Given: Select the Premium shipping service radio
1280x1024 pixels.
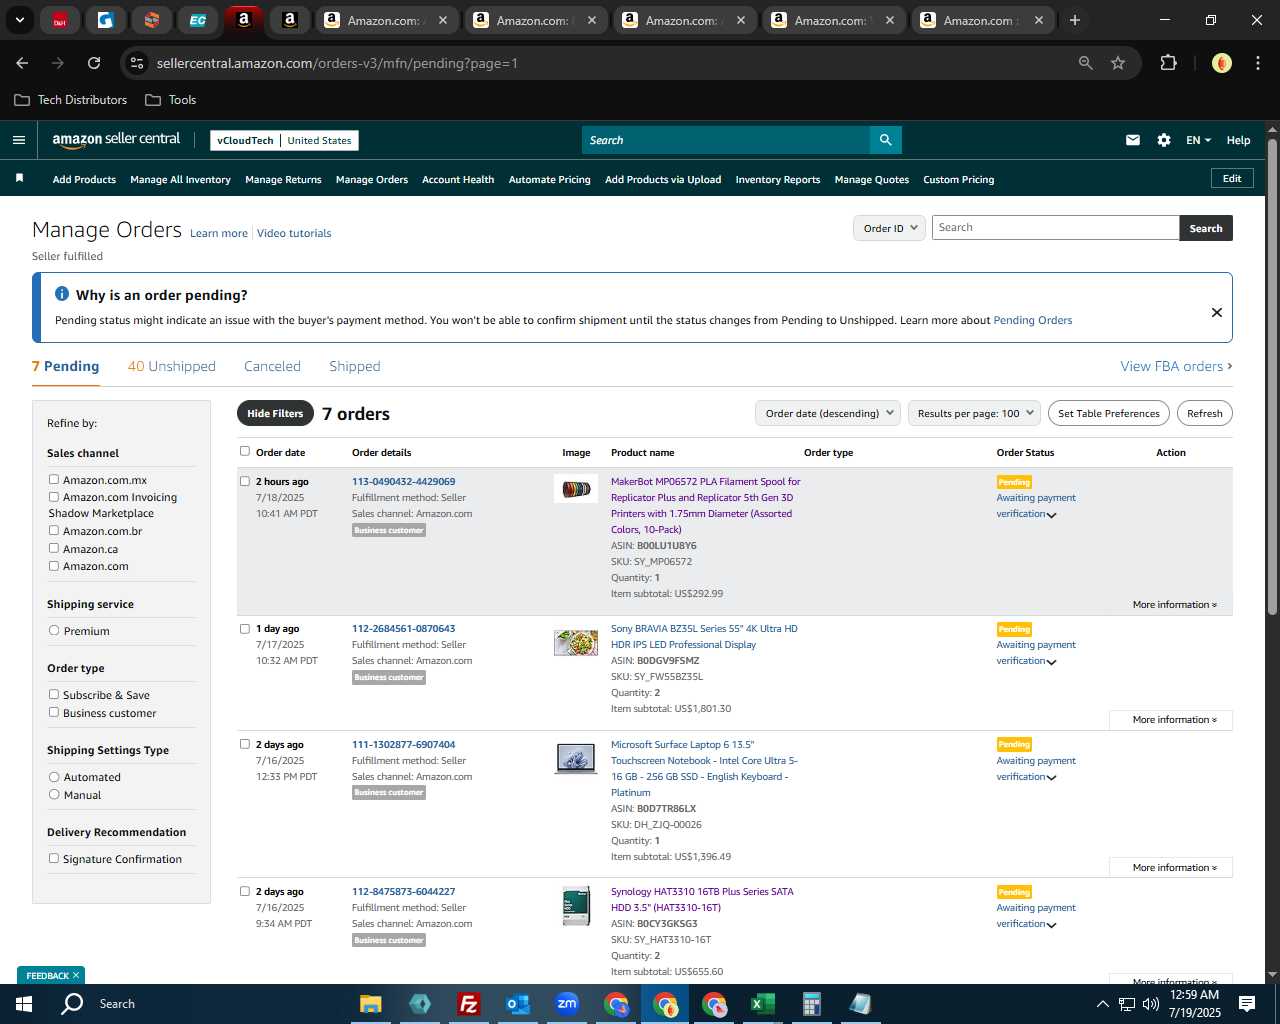Looking at the screenshot, I should point(54,630).
